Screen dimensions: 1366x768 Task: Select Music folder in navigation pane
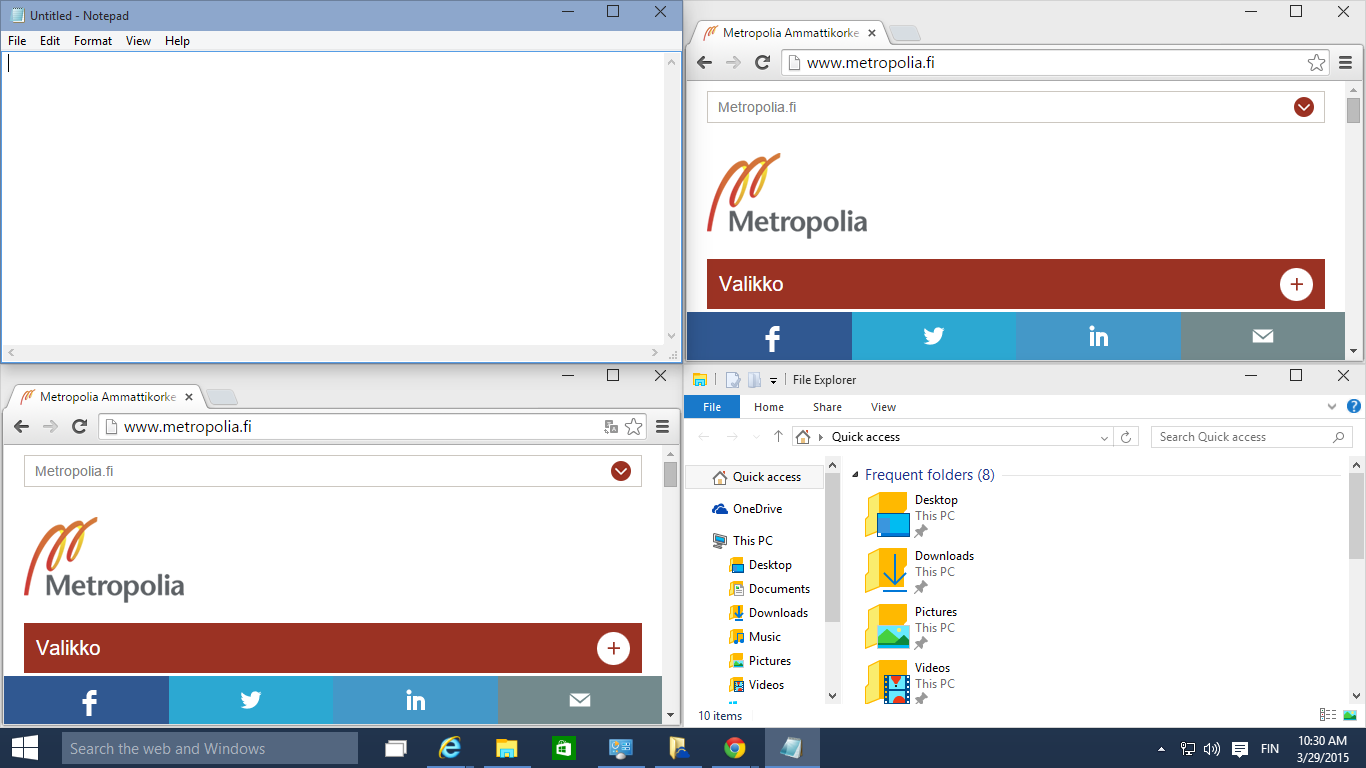pos(756,637)
